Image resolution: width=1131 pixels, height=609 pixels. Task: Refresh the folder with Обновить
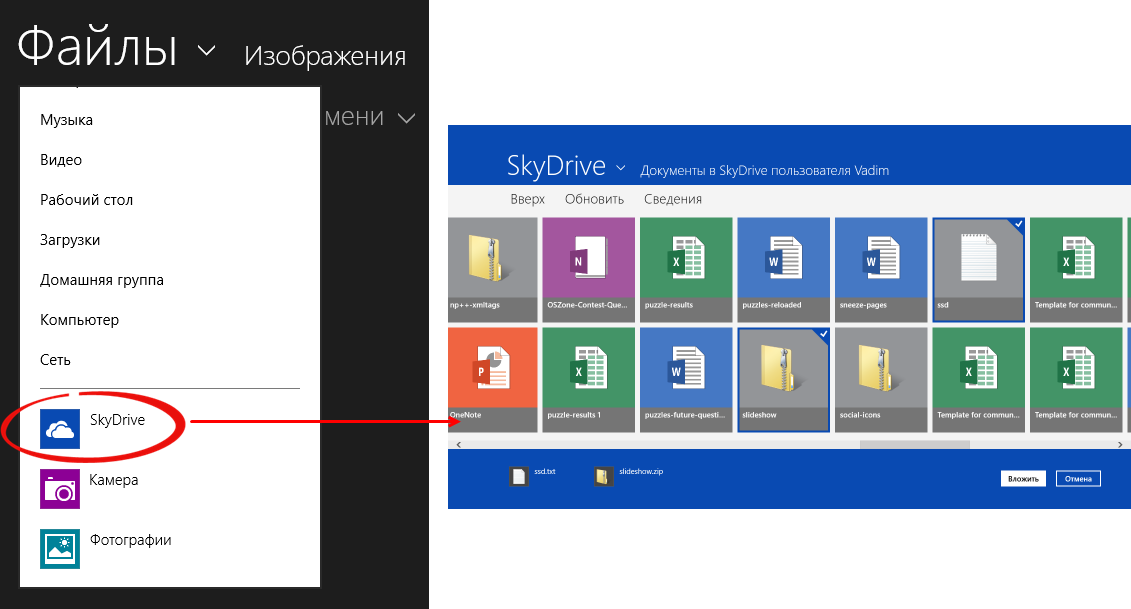(594, 199)
